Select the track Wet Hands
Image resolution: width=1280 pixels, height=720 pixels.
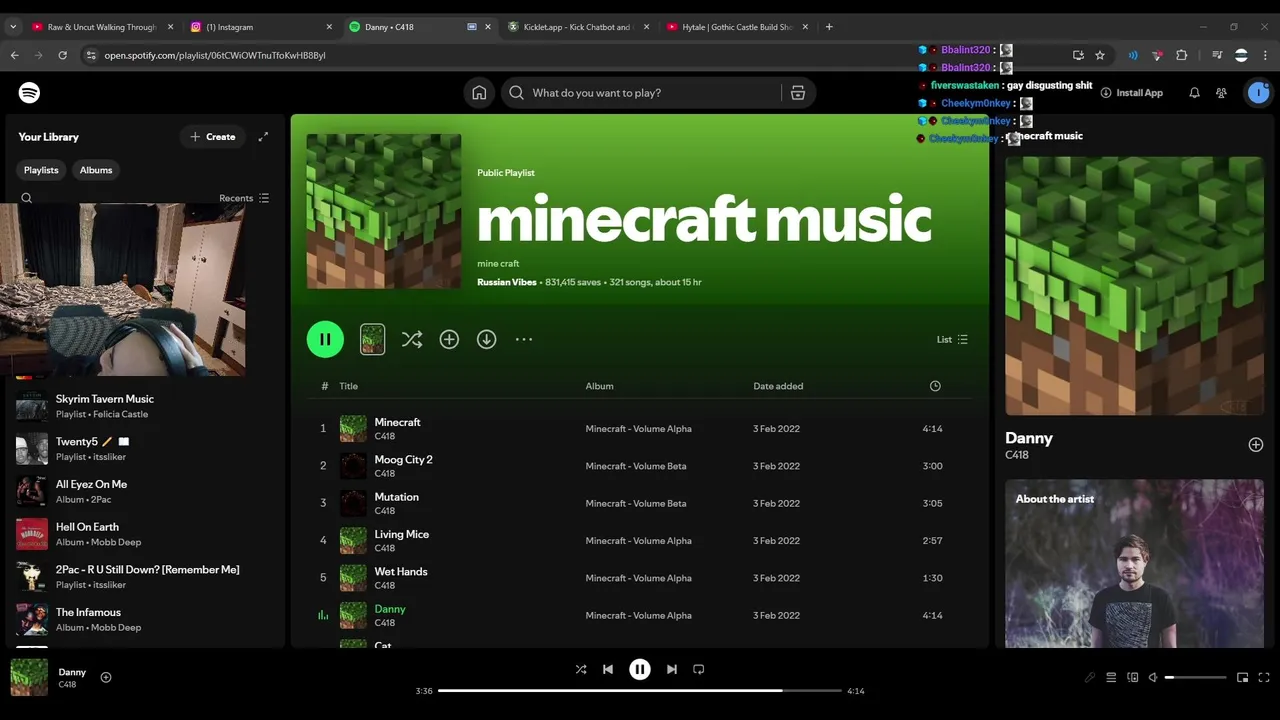tap(638, 578)
